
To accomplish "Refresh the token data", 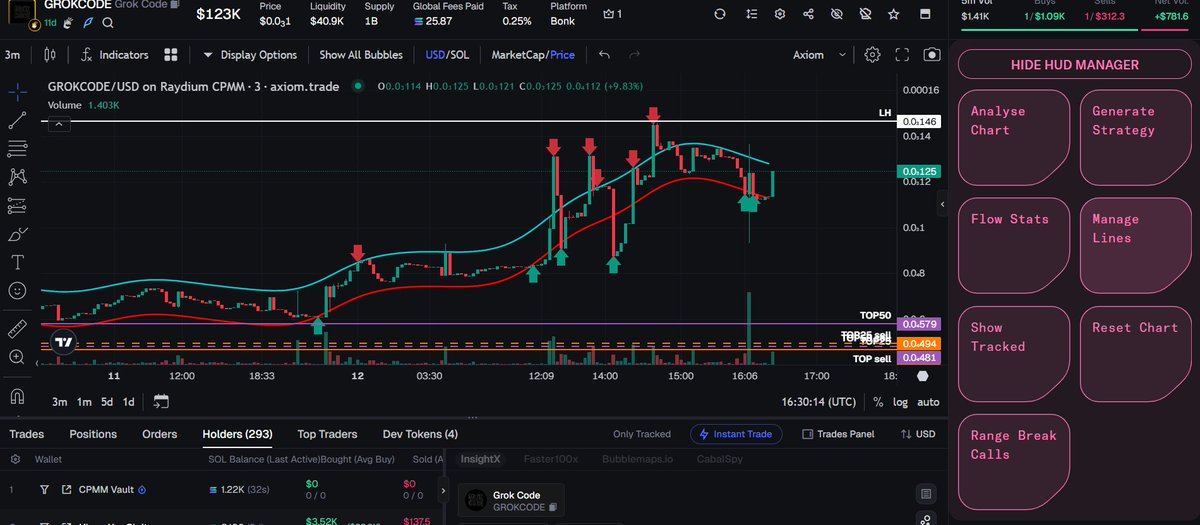I will coord(720,14).
